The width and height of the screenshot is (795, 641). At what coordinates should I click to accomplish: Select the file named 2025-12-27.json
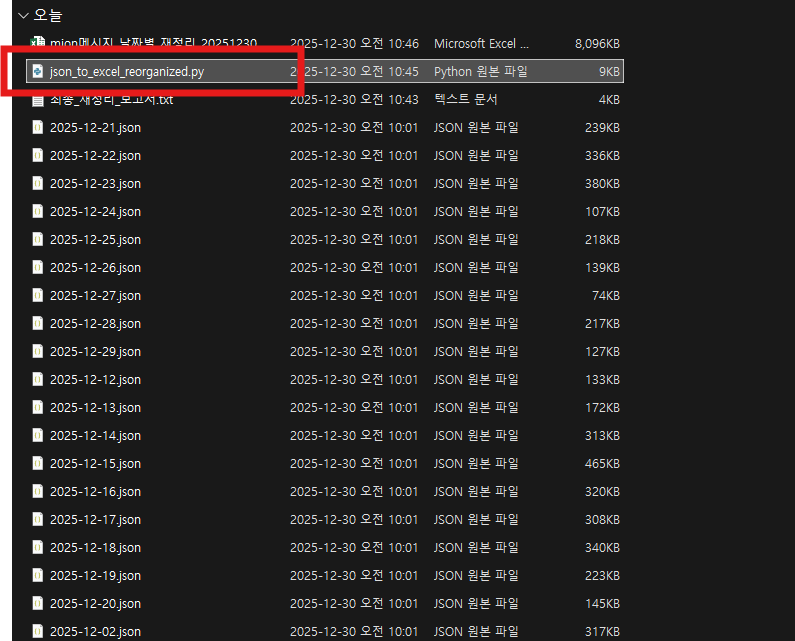pyautogui.click(x=95, y=296)
